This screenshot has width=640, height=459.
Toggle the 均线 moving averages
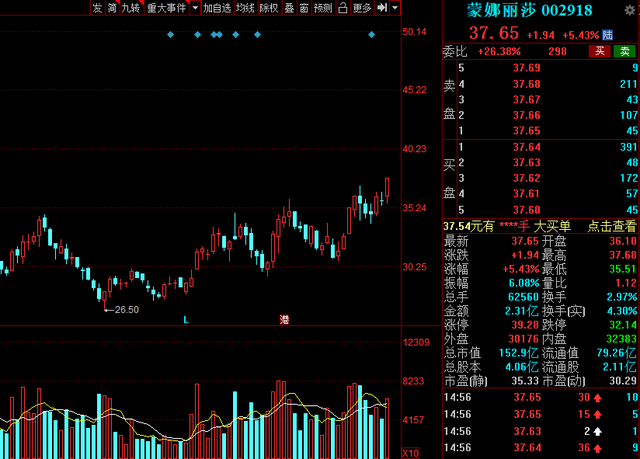click(x=245, y=7)
